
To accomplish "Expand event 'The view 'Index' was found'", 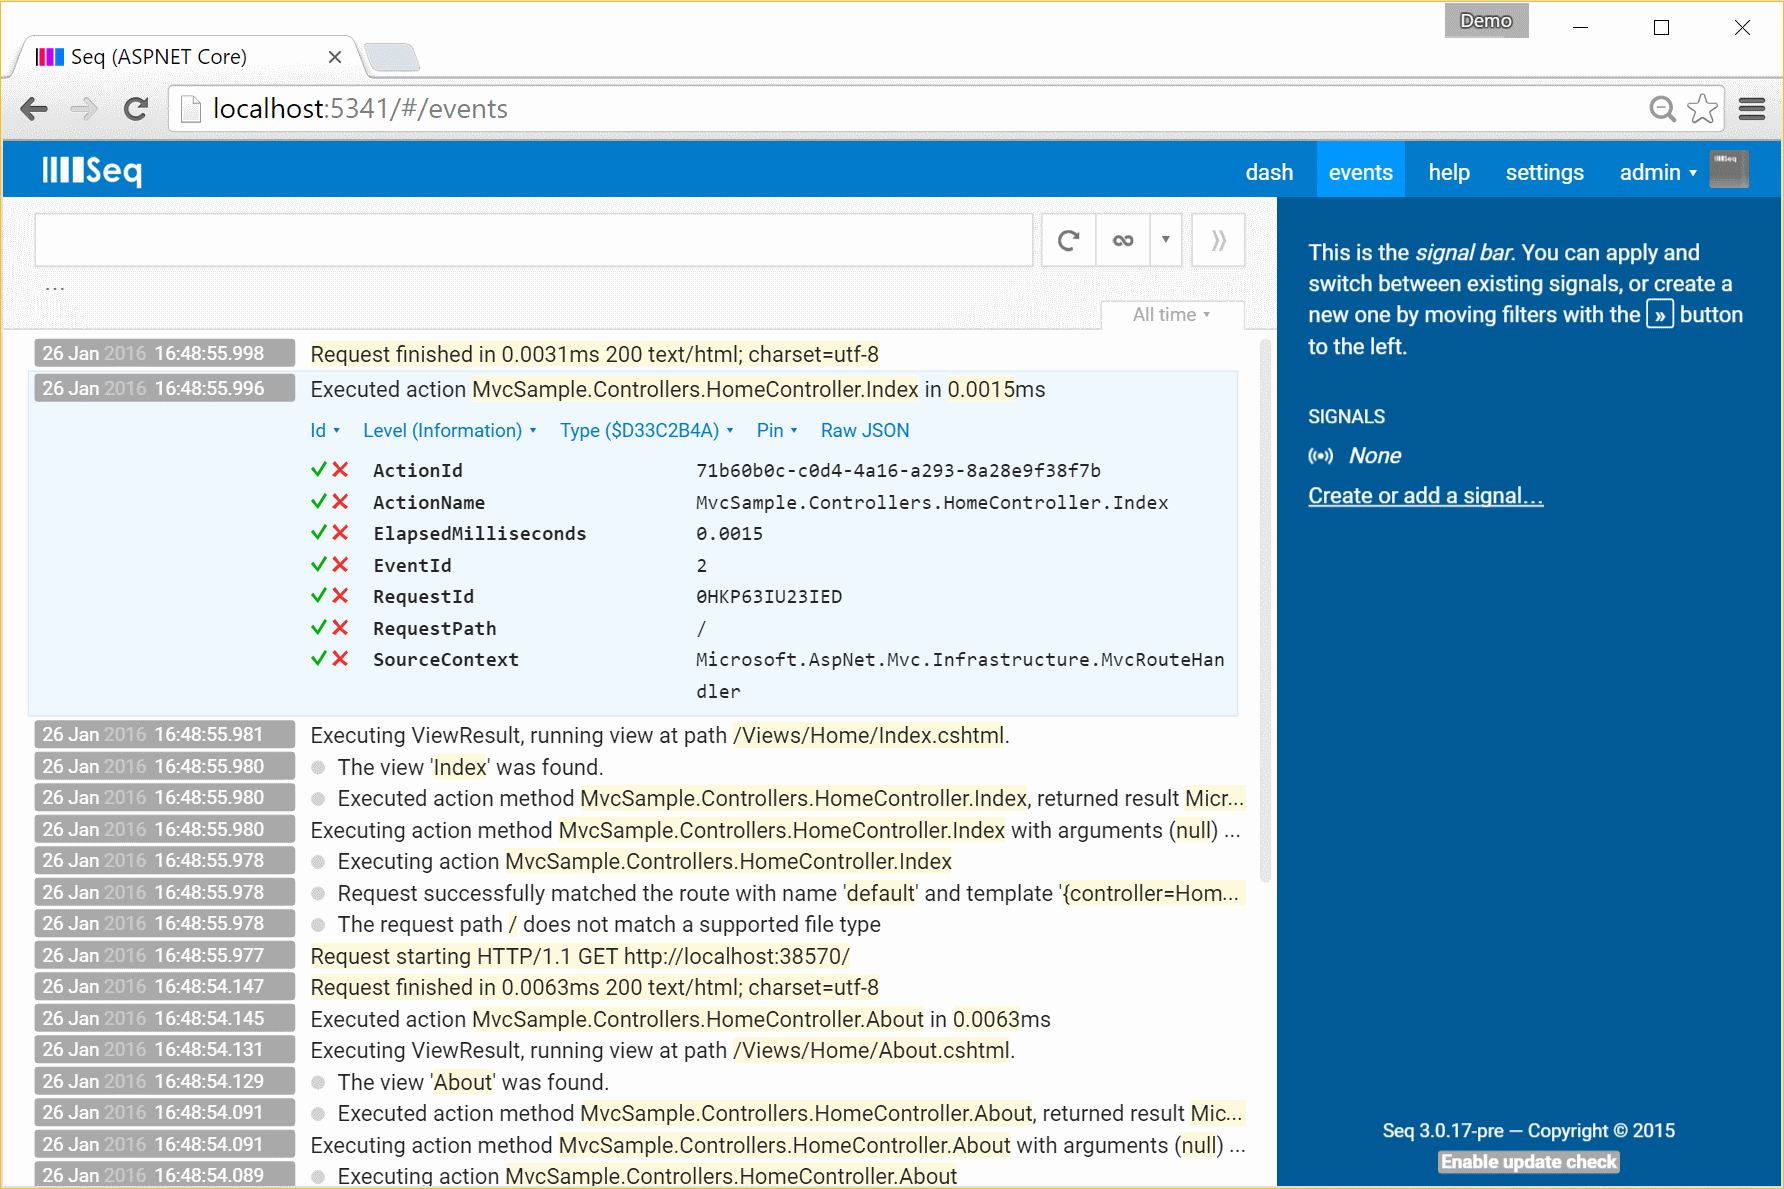I will (x=470, y=767).
